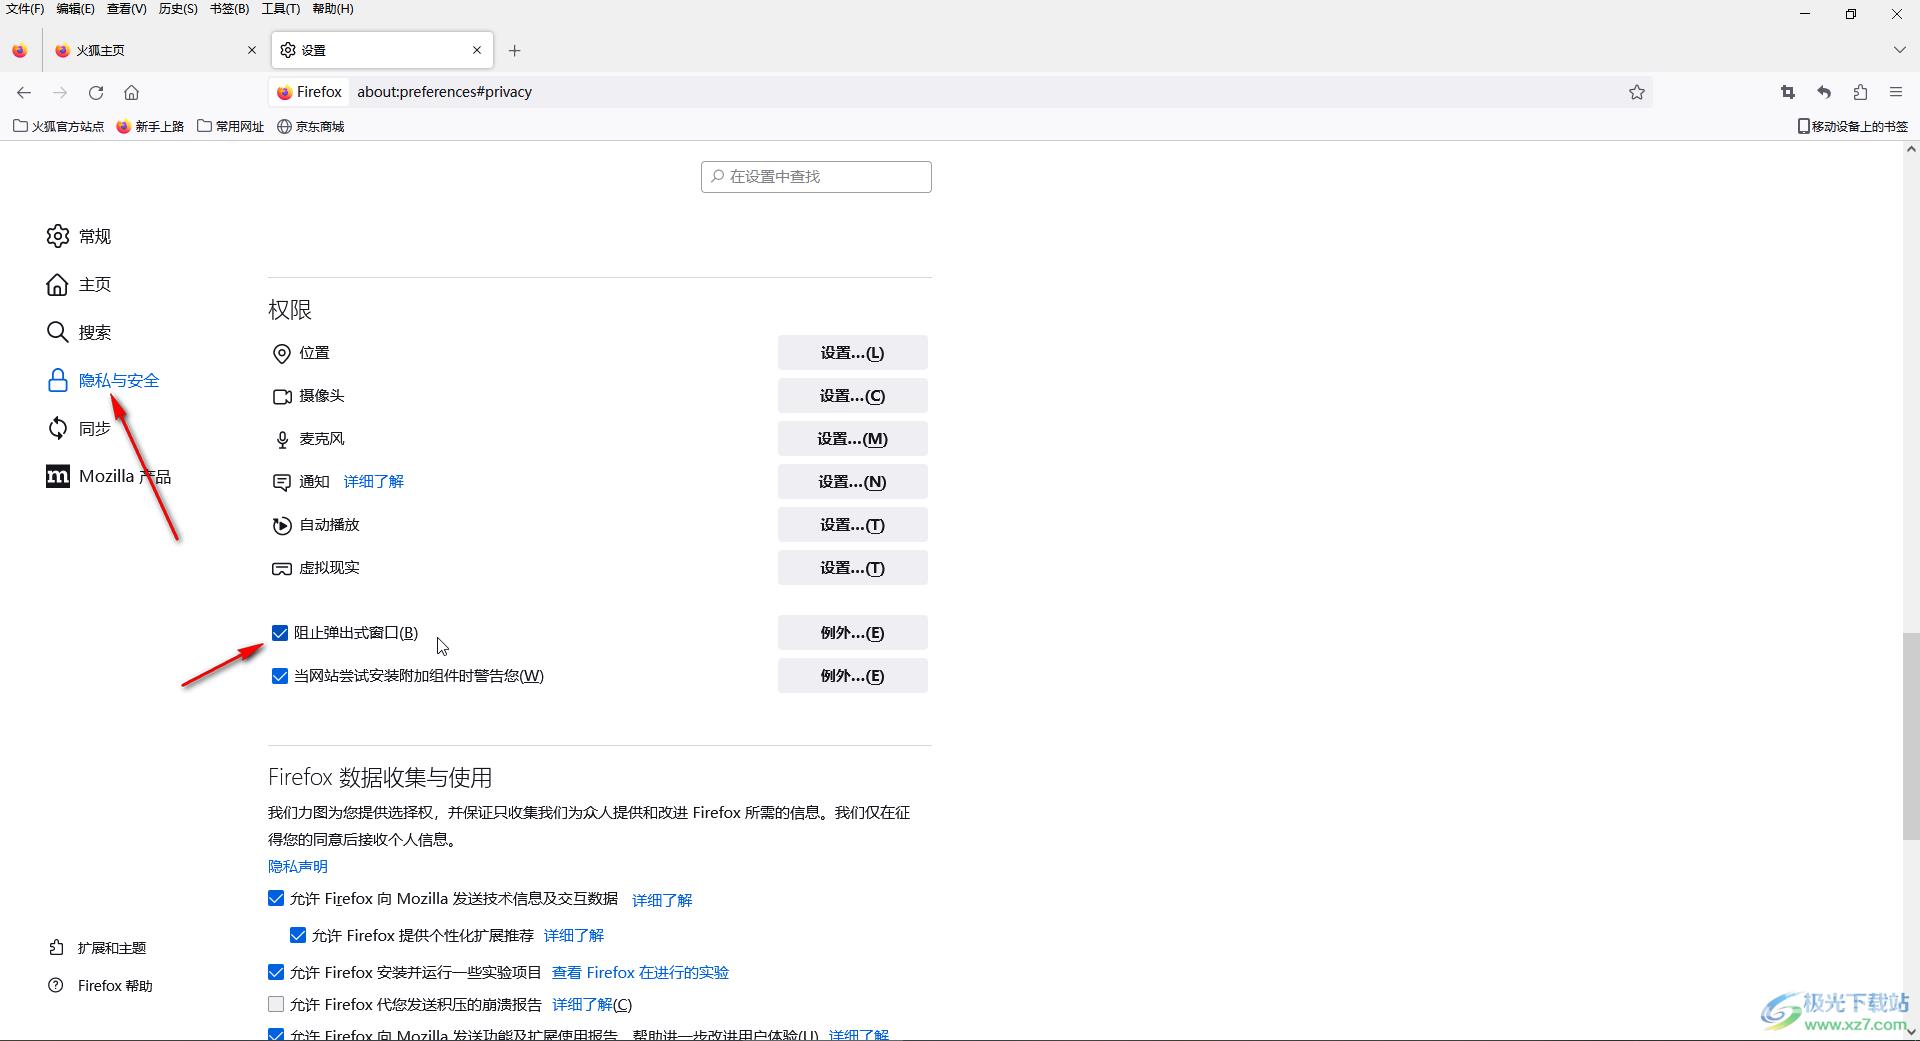The height and width of the screenshot is (1041, 1920).
Task: Open 摄像头 permission 设置 button
Action: 852,396
